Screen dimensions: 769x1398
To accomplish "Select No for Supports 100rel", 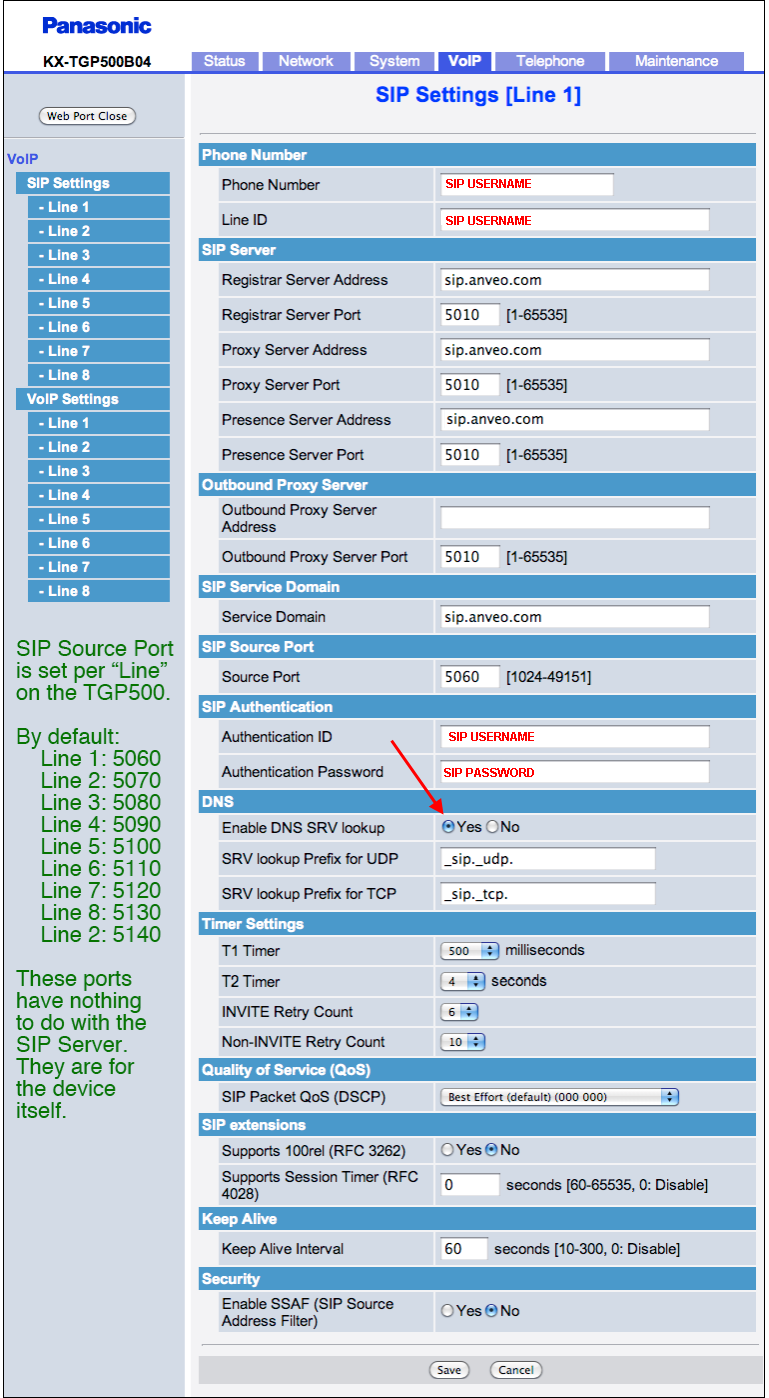I will 492,1150.
